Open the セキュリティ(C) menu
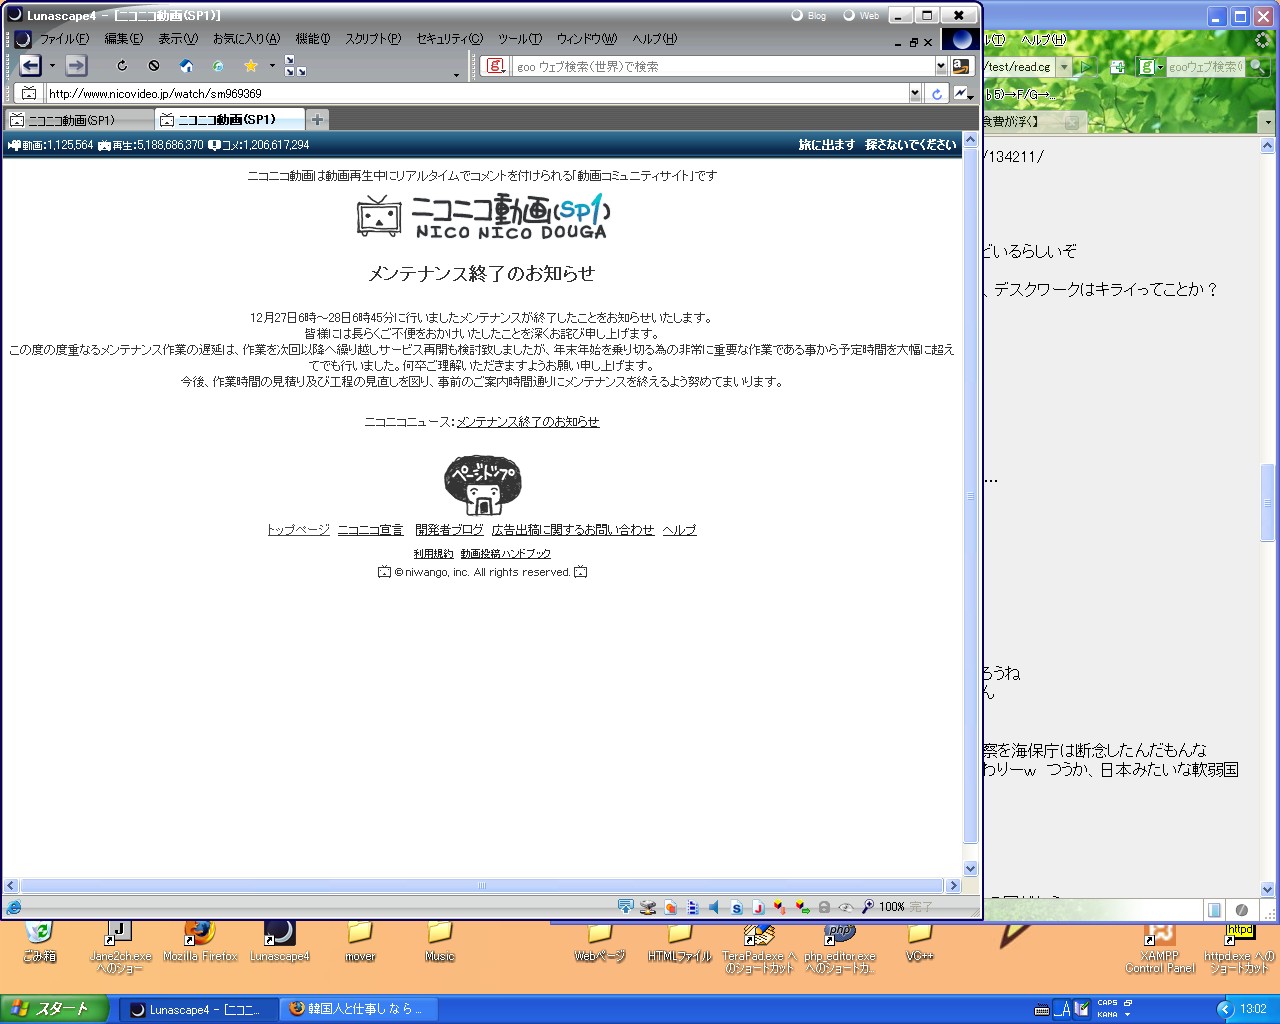 [x=449, y=39]
